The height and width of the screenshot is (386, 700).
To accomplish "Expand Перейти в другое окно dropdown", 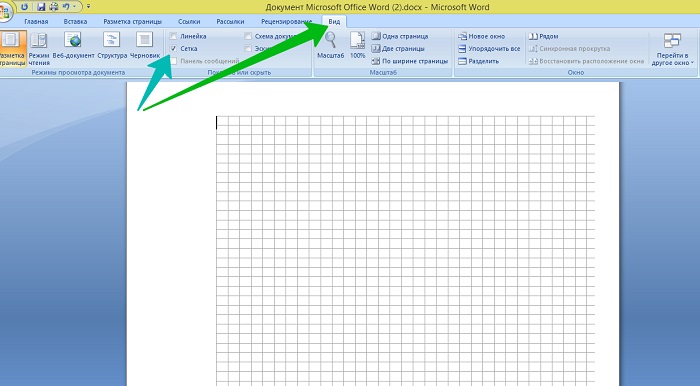I will pyautogui.click(x=672, y=49).
